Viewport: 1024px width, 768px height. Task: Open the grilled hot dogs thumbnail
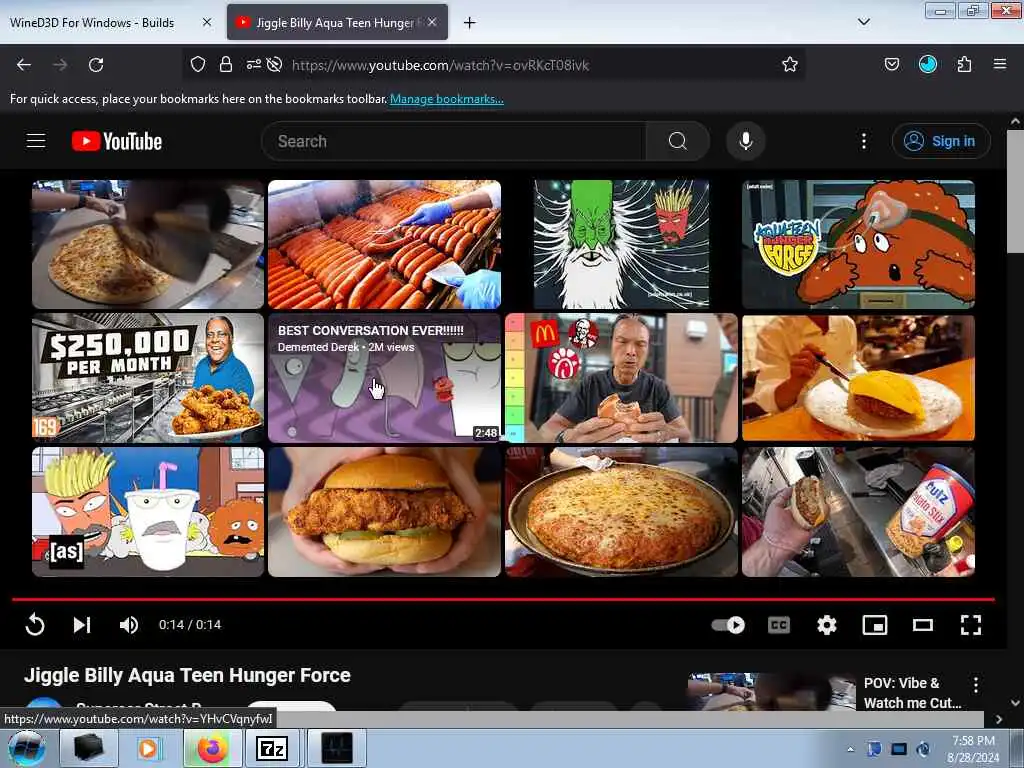pos(385,244)
